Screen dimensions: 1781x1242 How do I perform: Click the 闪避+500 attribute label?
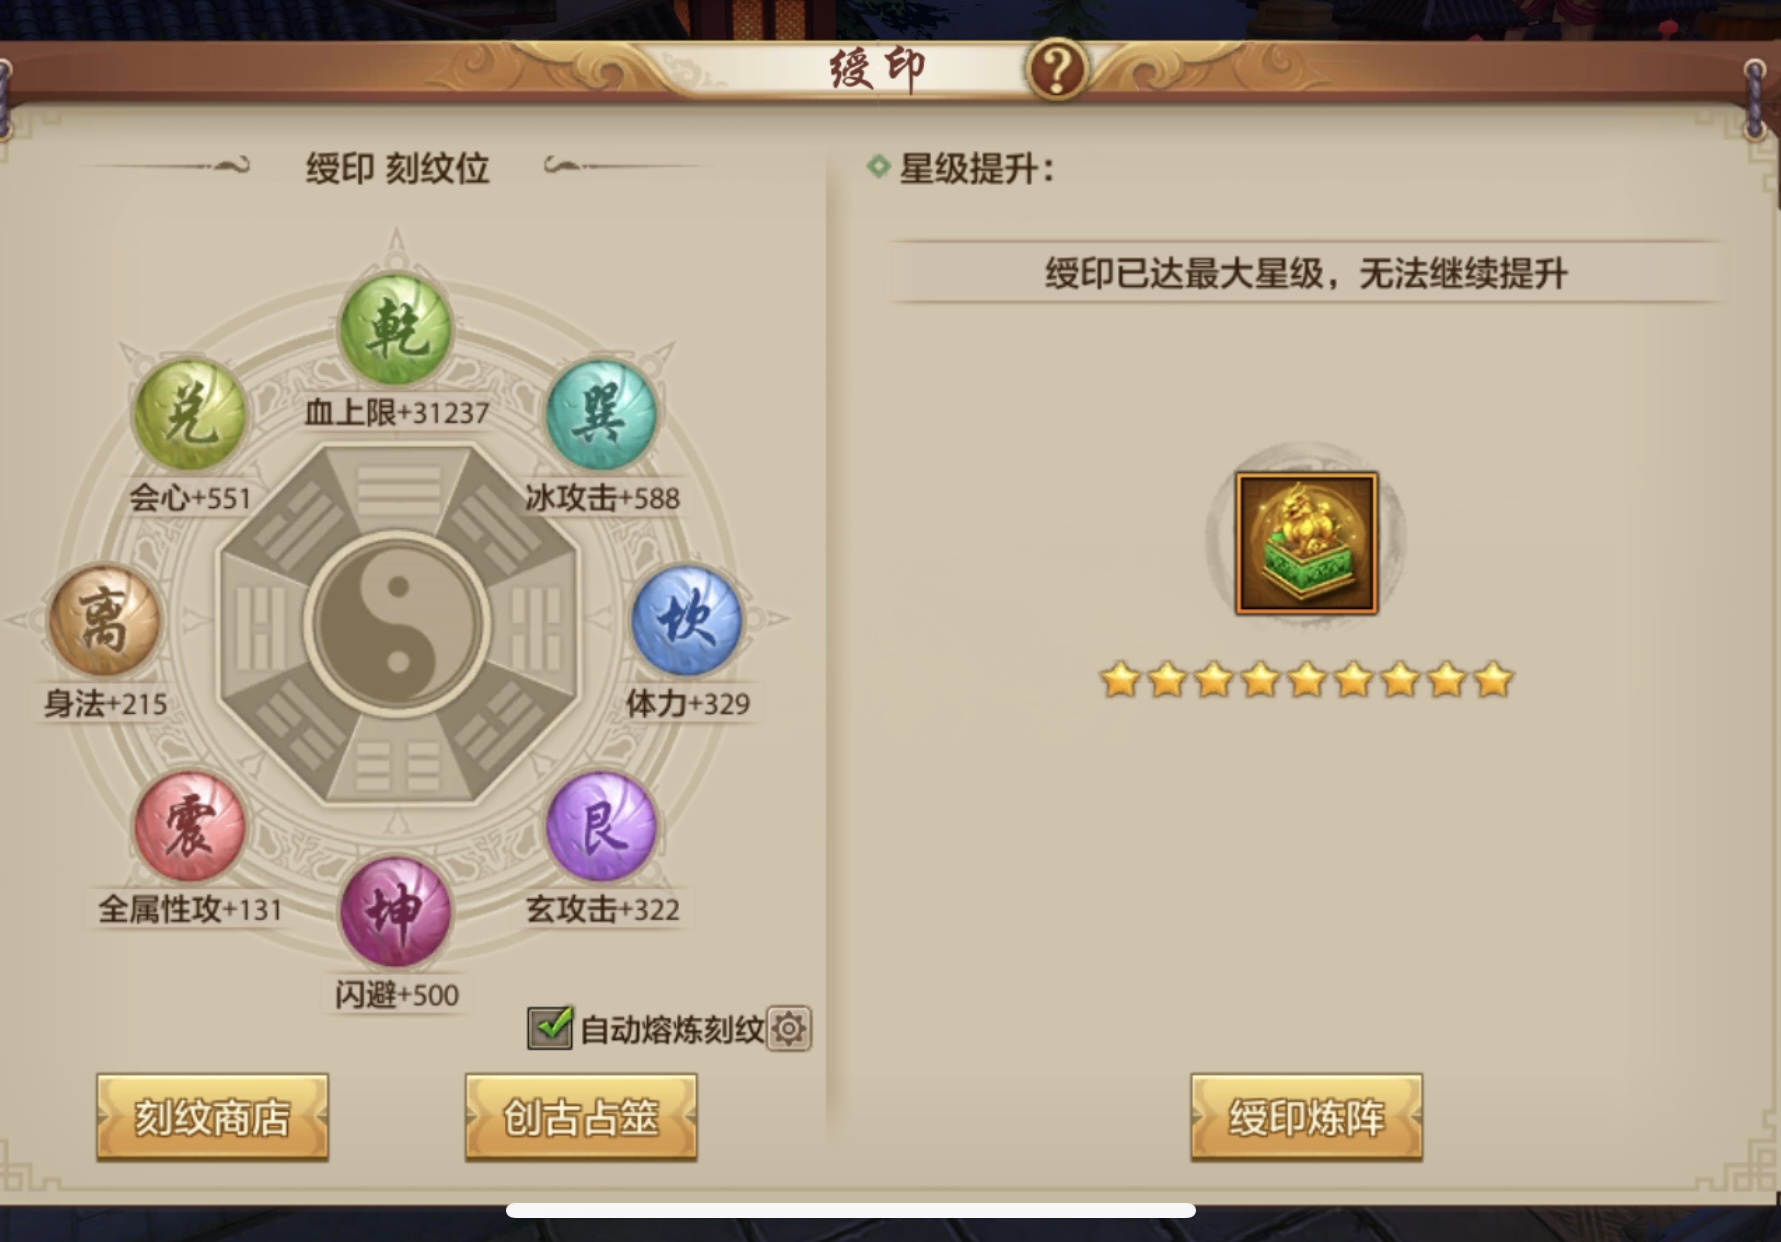397,995
